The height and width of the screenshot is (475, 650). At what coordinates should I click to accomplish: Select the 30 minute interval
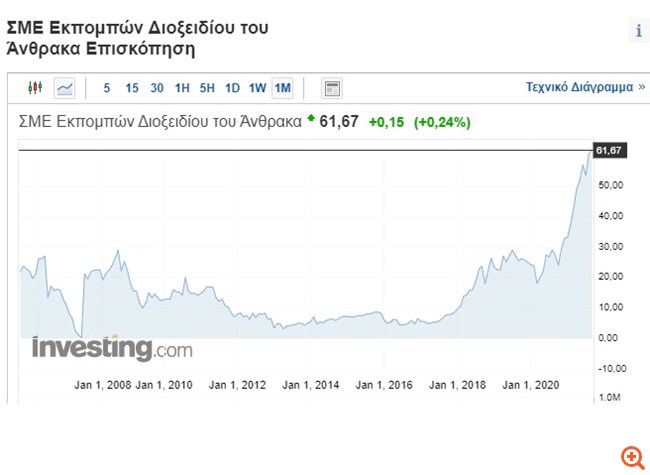[x=157, y=88]
